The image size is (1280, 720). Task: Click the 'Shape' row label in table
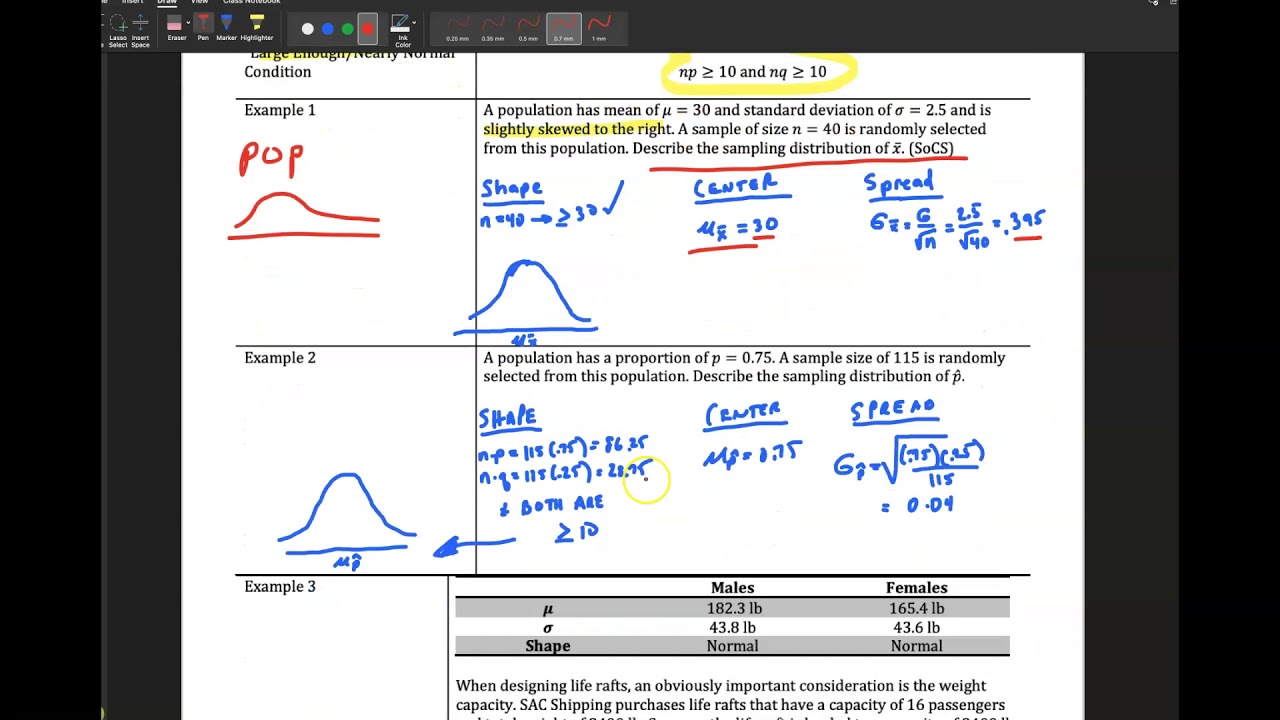[x=548, y=647]
